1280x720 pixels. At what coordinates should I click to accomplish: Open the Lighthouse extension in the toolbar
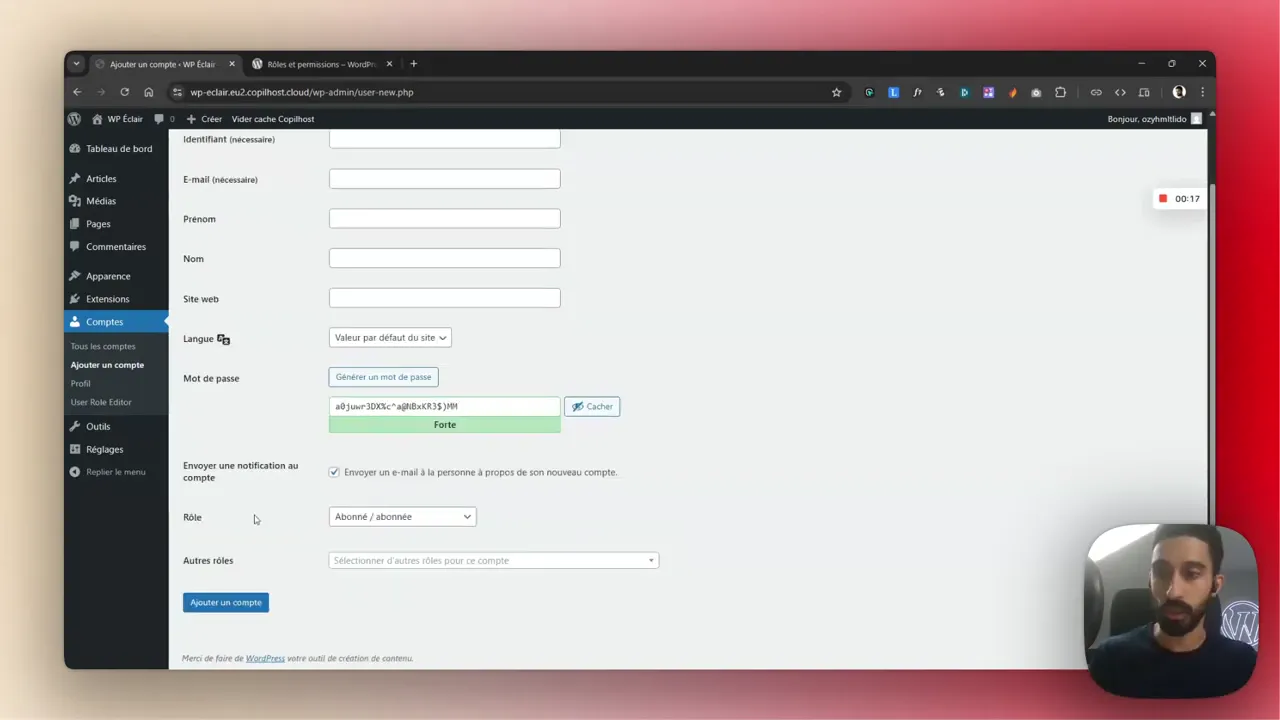point(893,92)
